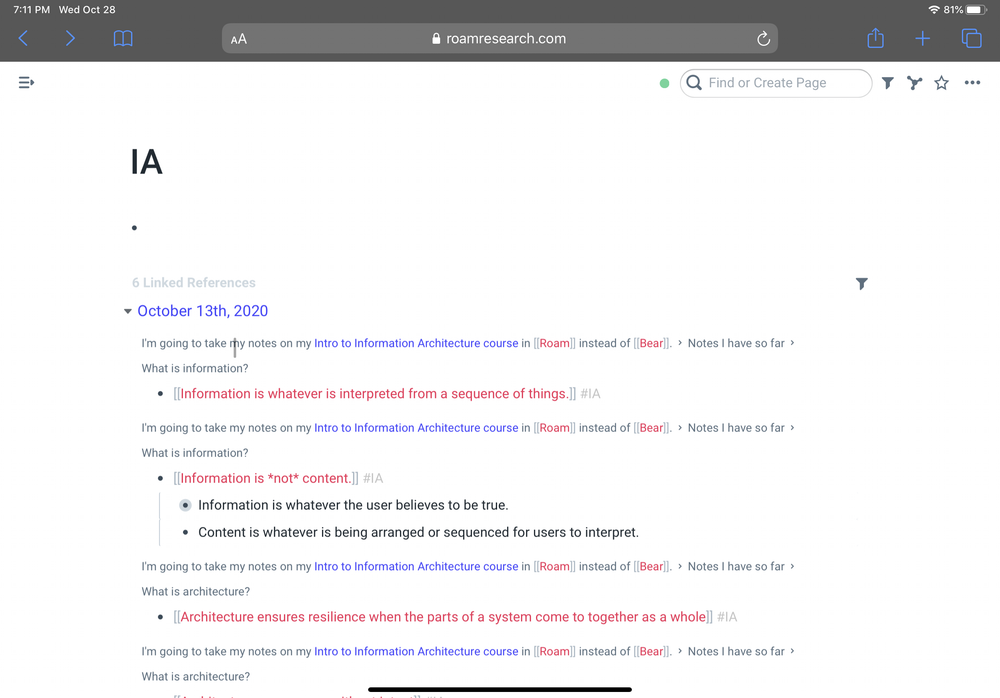The width and height of the screenshot is (1000, 698).
Task: Click bullet of the interpreted-sequence block
Action: (x=160, y=394)
